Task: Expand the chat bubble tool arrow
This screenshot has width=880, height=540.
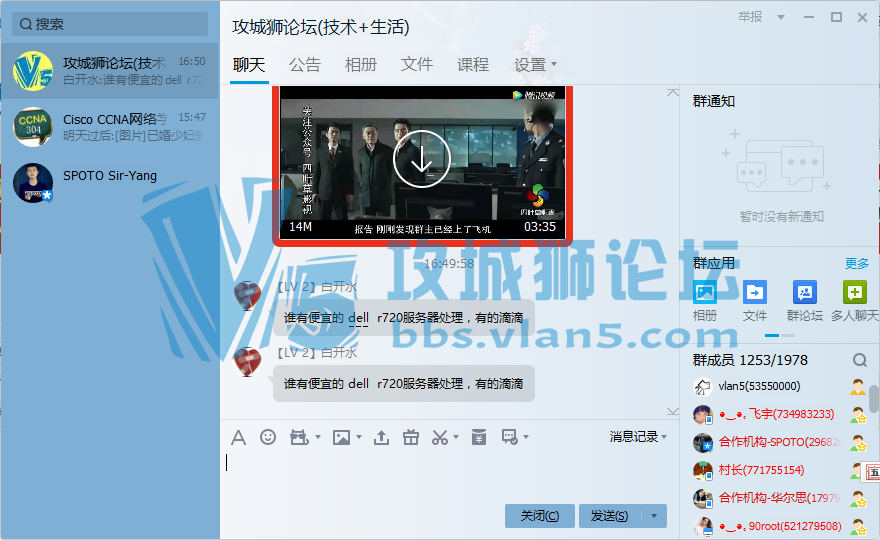Action: point(526,437)
